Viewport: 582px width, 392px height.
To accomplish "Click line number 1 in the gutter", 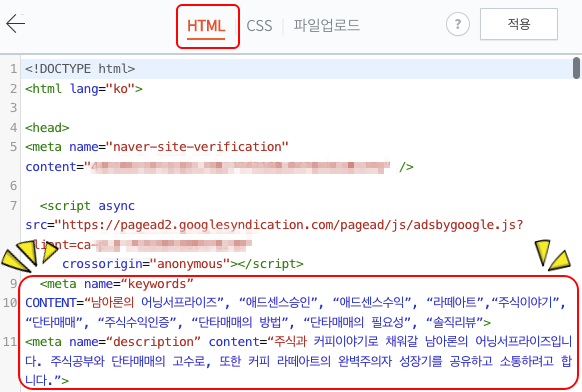I will point(13,69).
